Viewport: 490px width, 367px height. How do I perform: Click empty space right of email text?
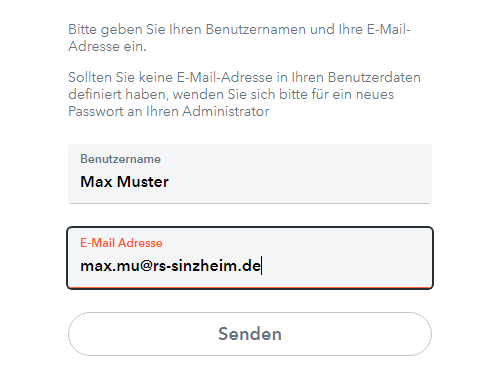tap(347, 266)
